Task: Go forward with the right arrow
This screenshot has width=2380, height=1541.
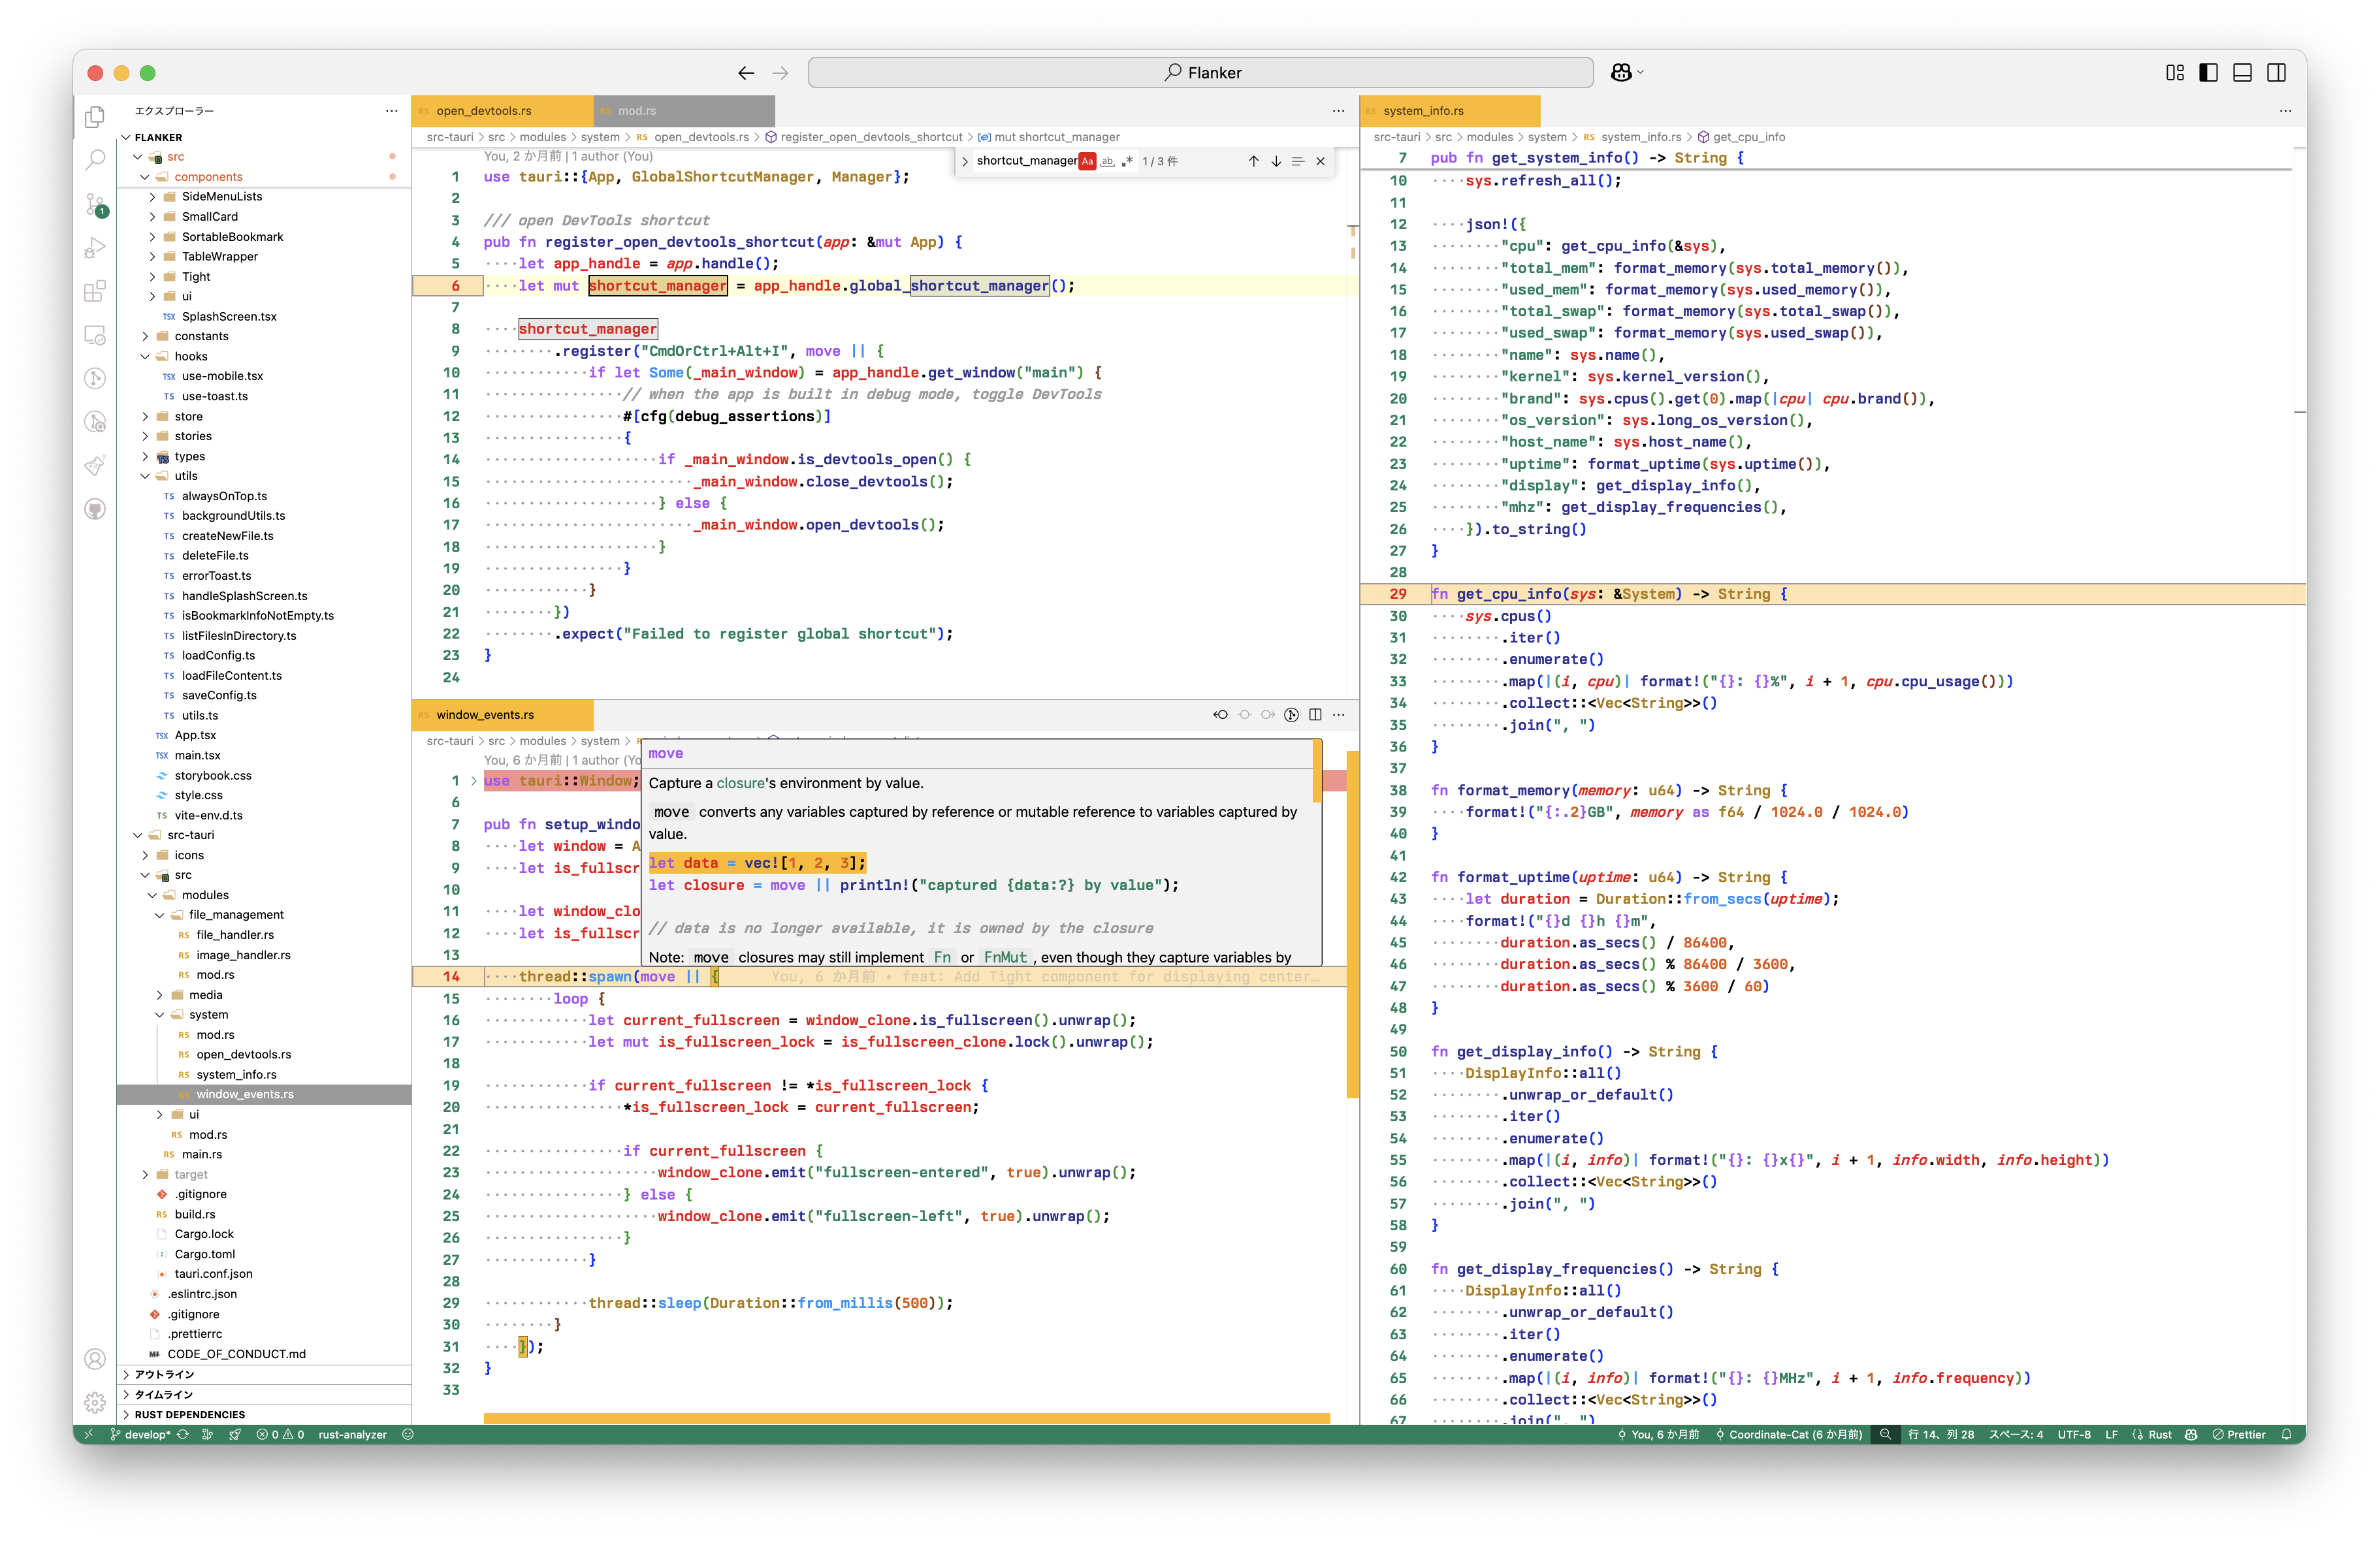Action: point(780,73)
